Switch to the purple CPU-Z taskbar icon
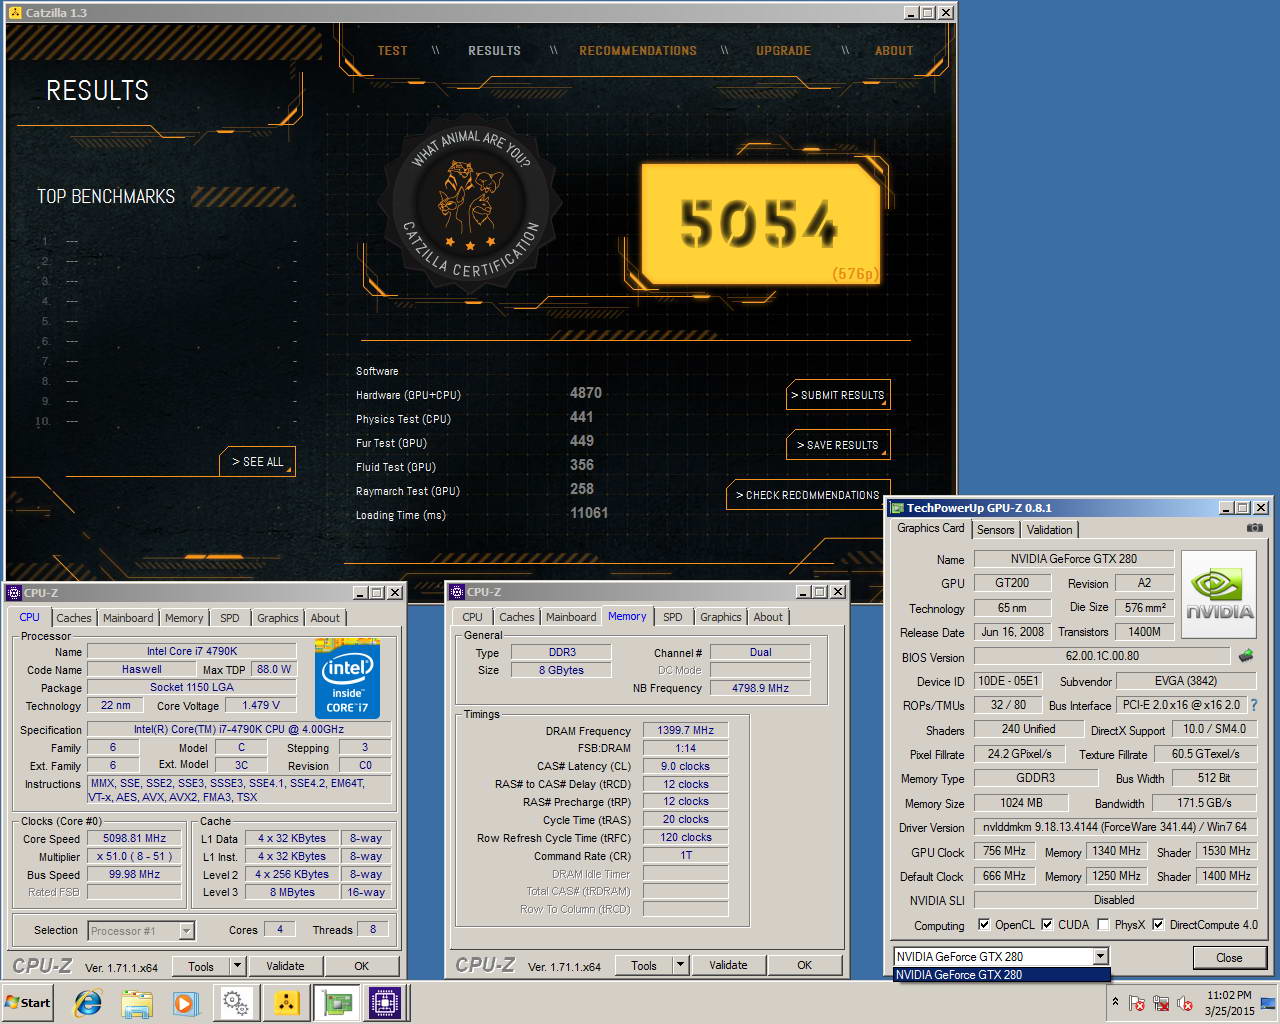1280x1024 pixels. coord(385,1002)
